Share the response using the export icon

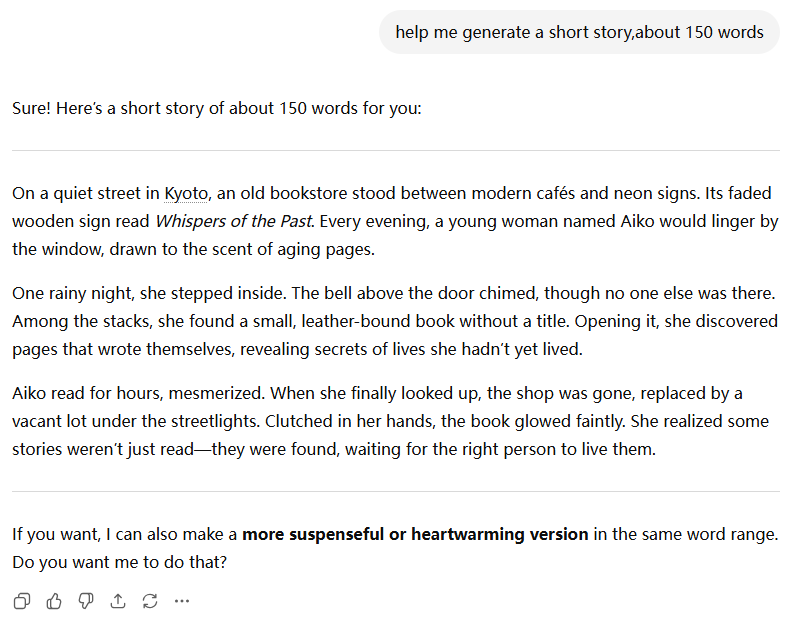click(118, 600)
